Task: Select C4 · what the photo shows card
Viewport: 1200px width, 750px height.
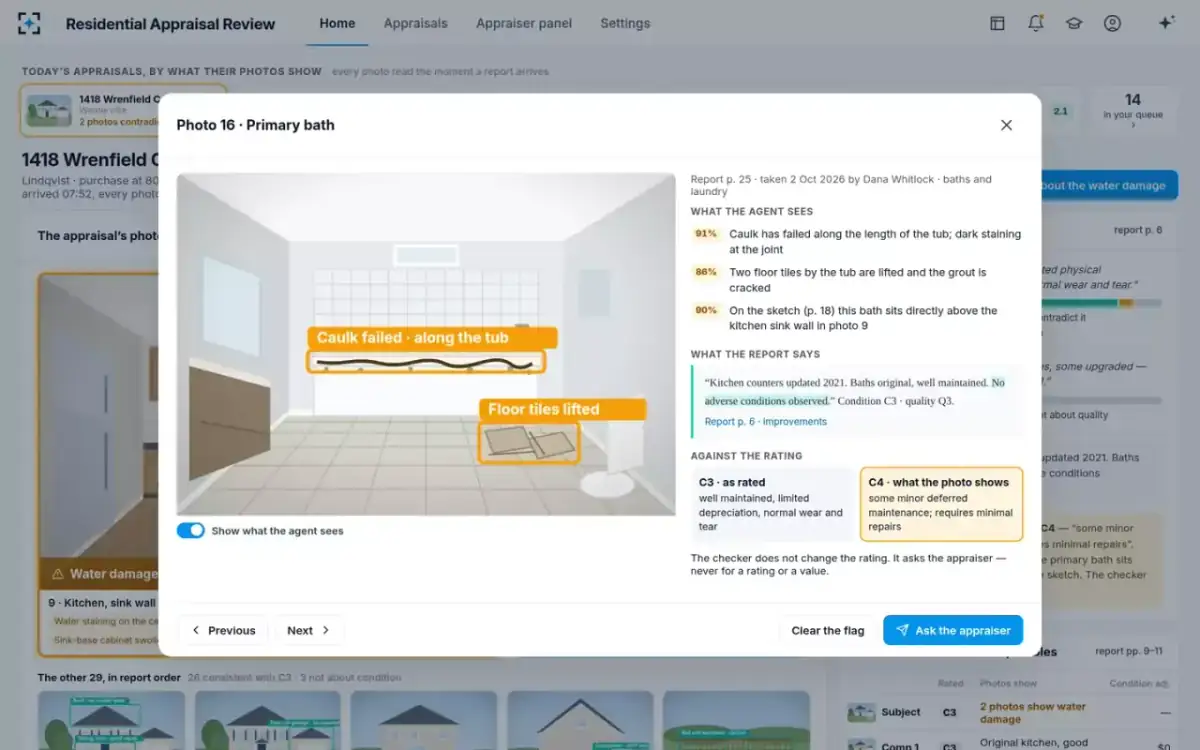Action: (x=941, y=504)
